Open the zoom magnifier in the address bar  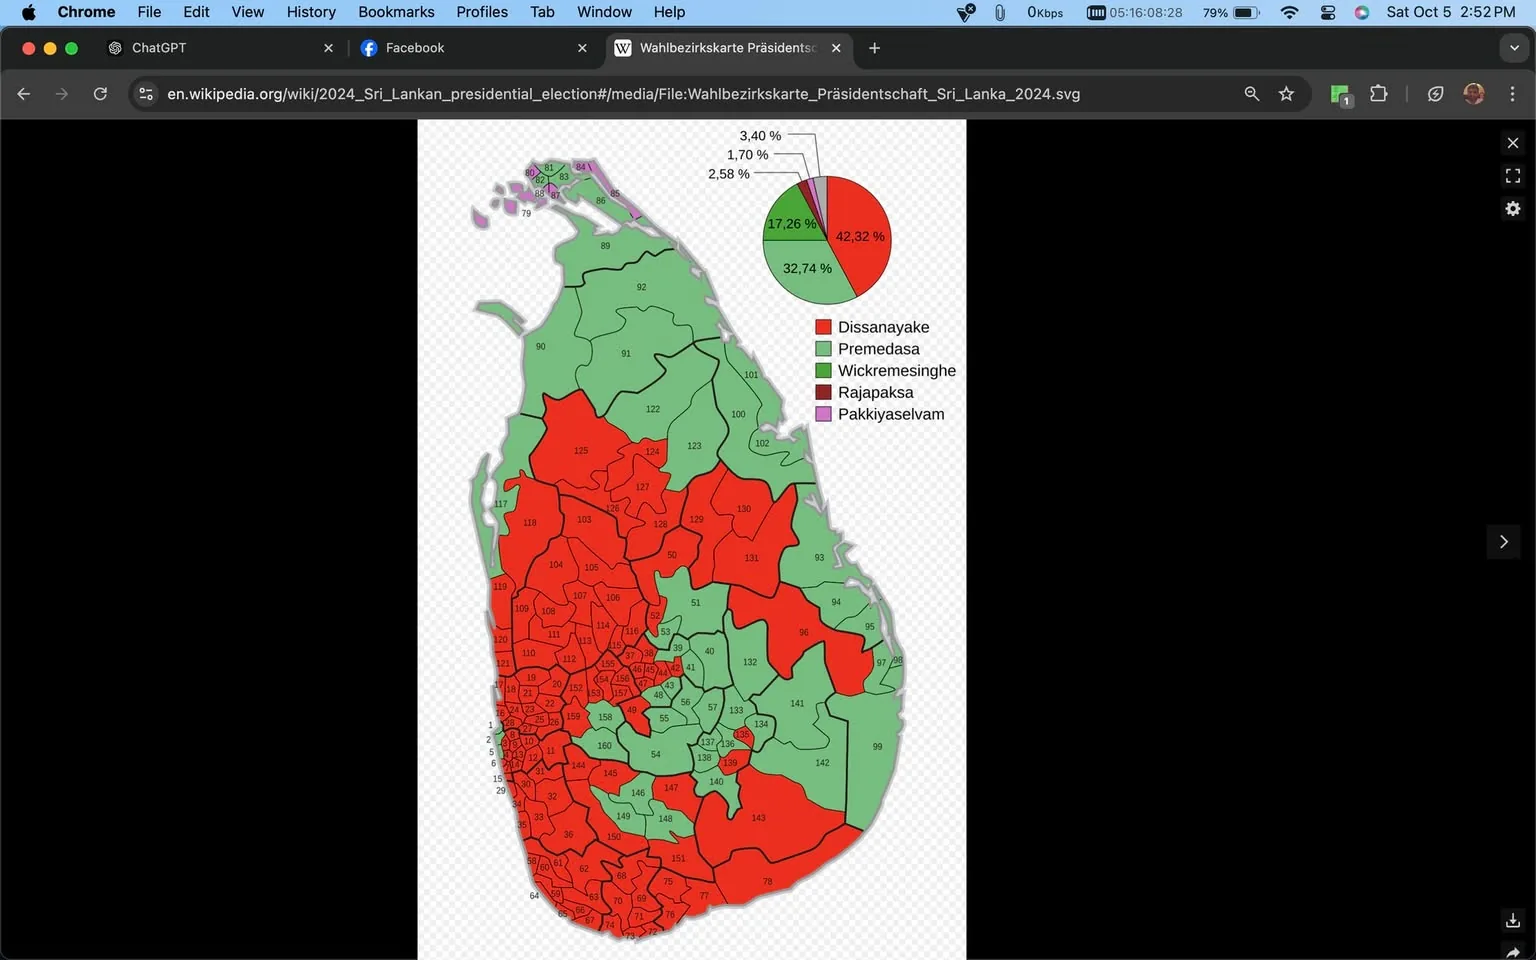1251,93
